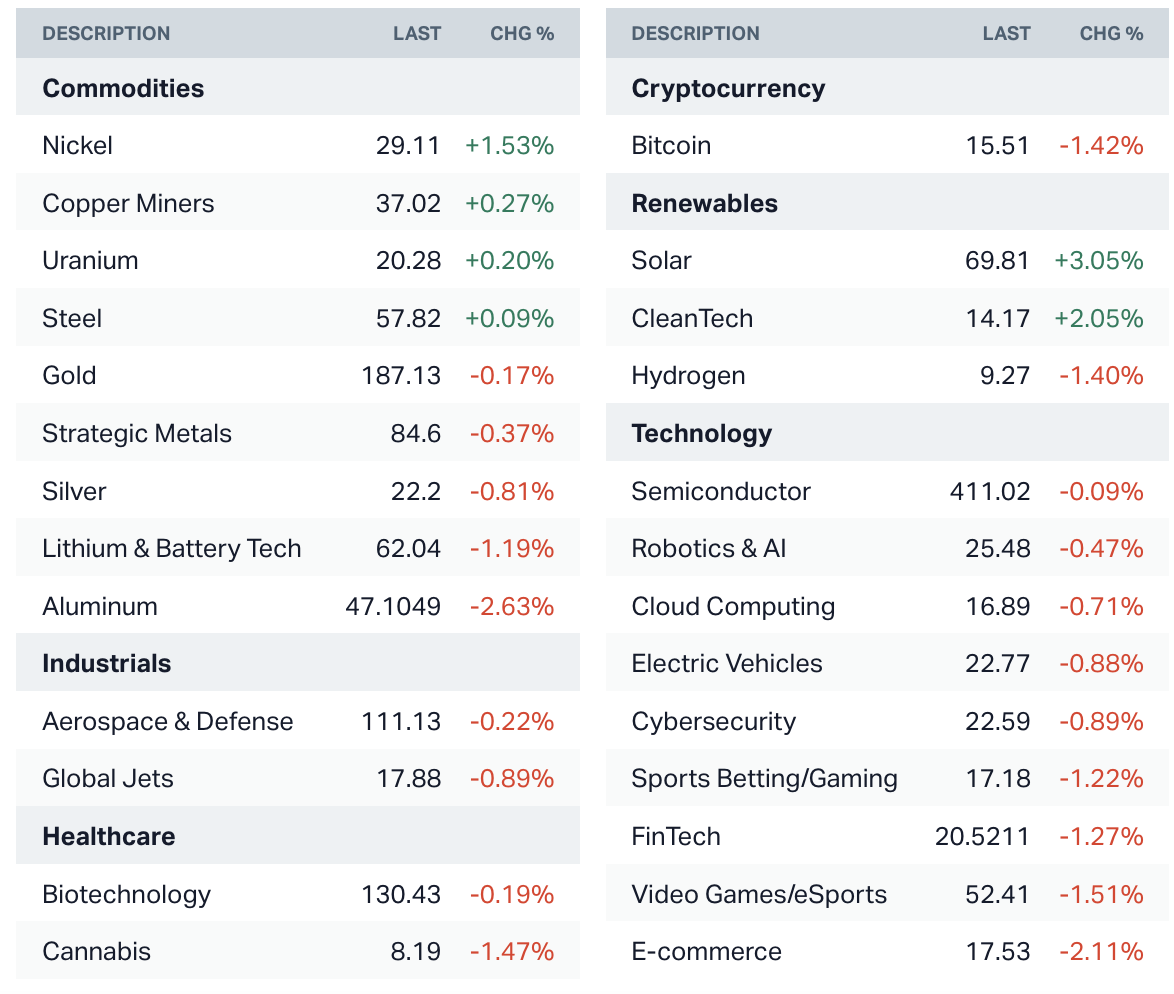The image size is (1174, 994).
Task: Sort left table by CHG % header
Action: [x=521, y=34]
